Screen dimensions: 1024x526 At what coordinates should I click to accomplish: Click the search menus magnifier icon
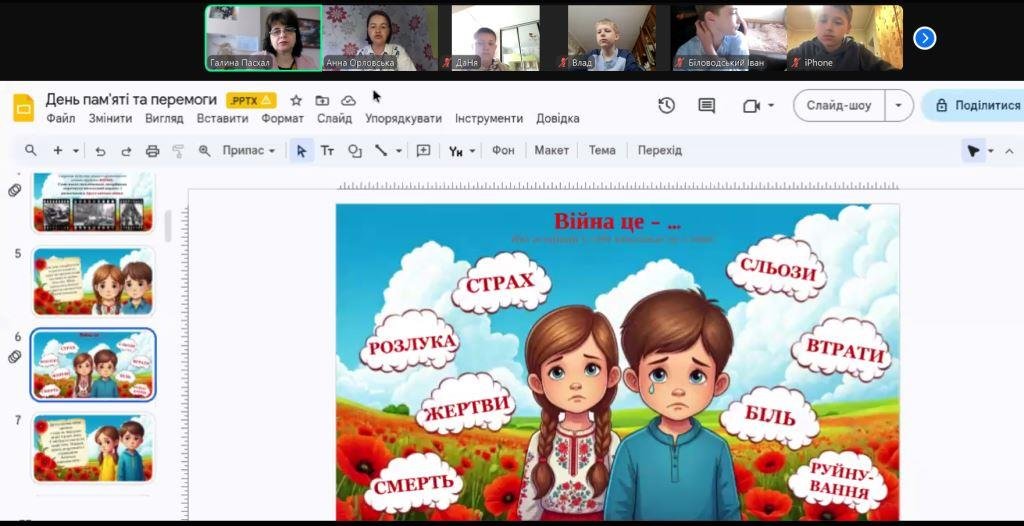[31, 150]
